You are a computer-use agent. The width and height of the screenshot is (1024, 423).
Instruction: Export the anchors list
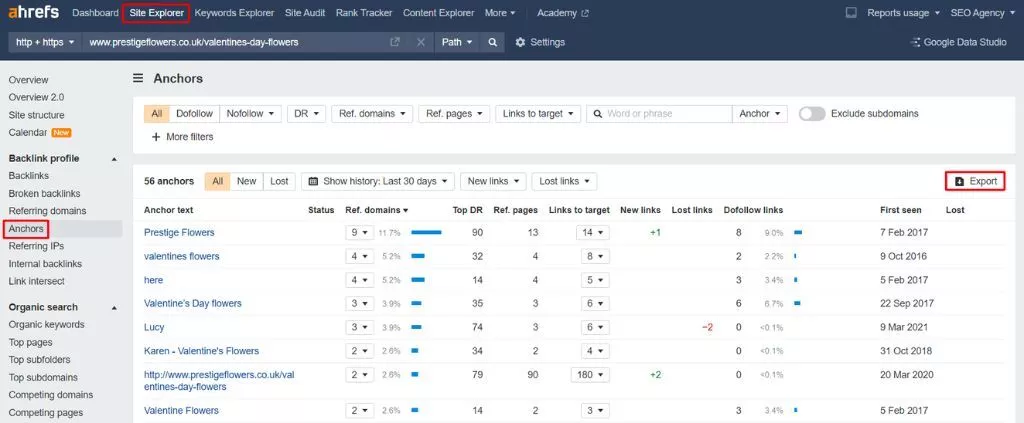[975, 181]
